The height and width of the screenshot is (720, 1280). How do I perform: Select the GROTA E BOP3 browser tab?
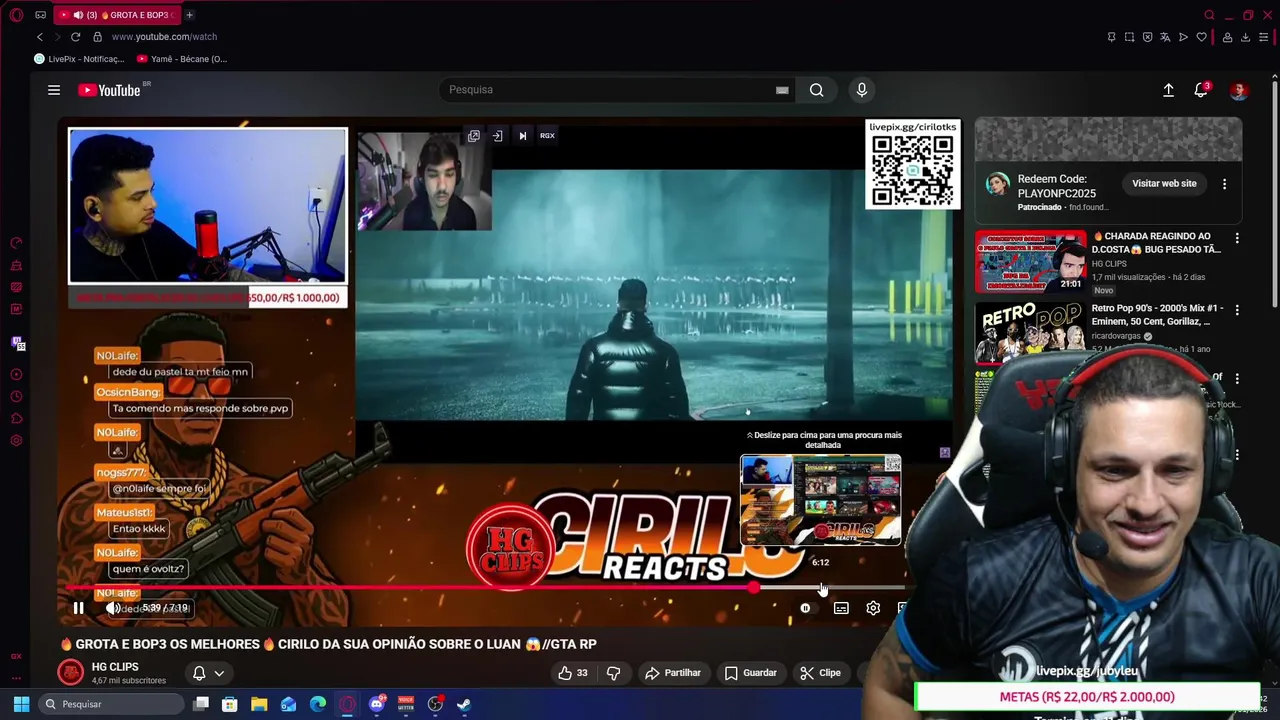[118, 15]
